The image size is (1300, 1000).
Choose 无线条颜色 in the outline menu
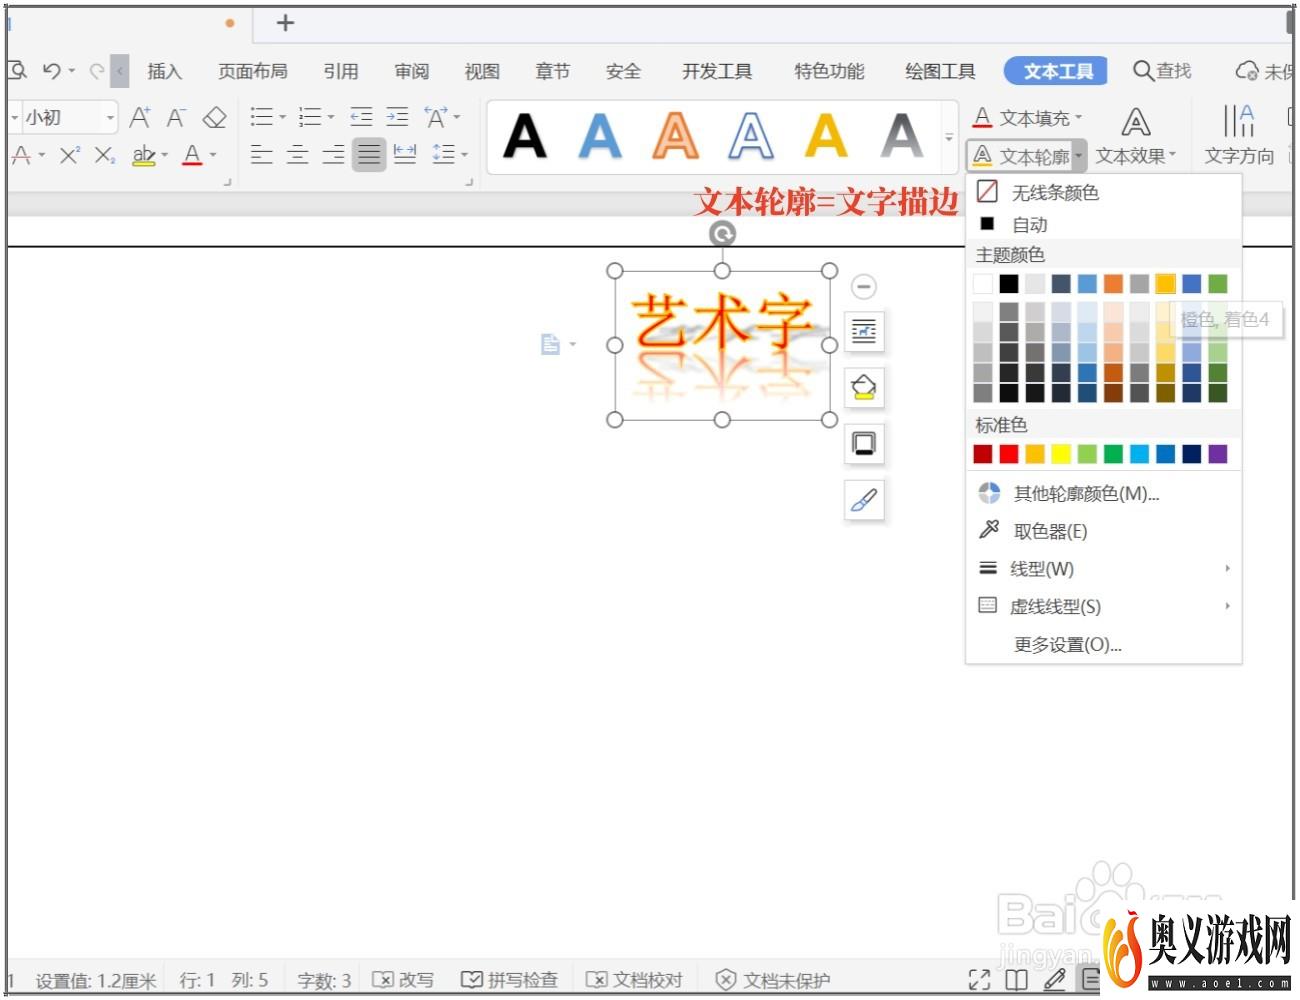coord(1104,192)
